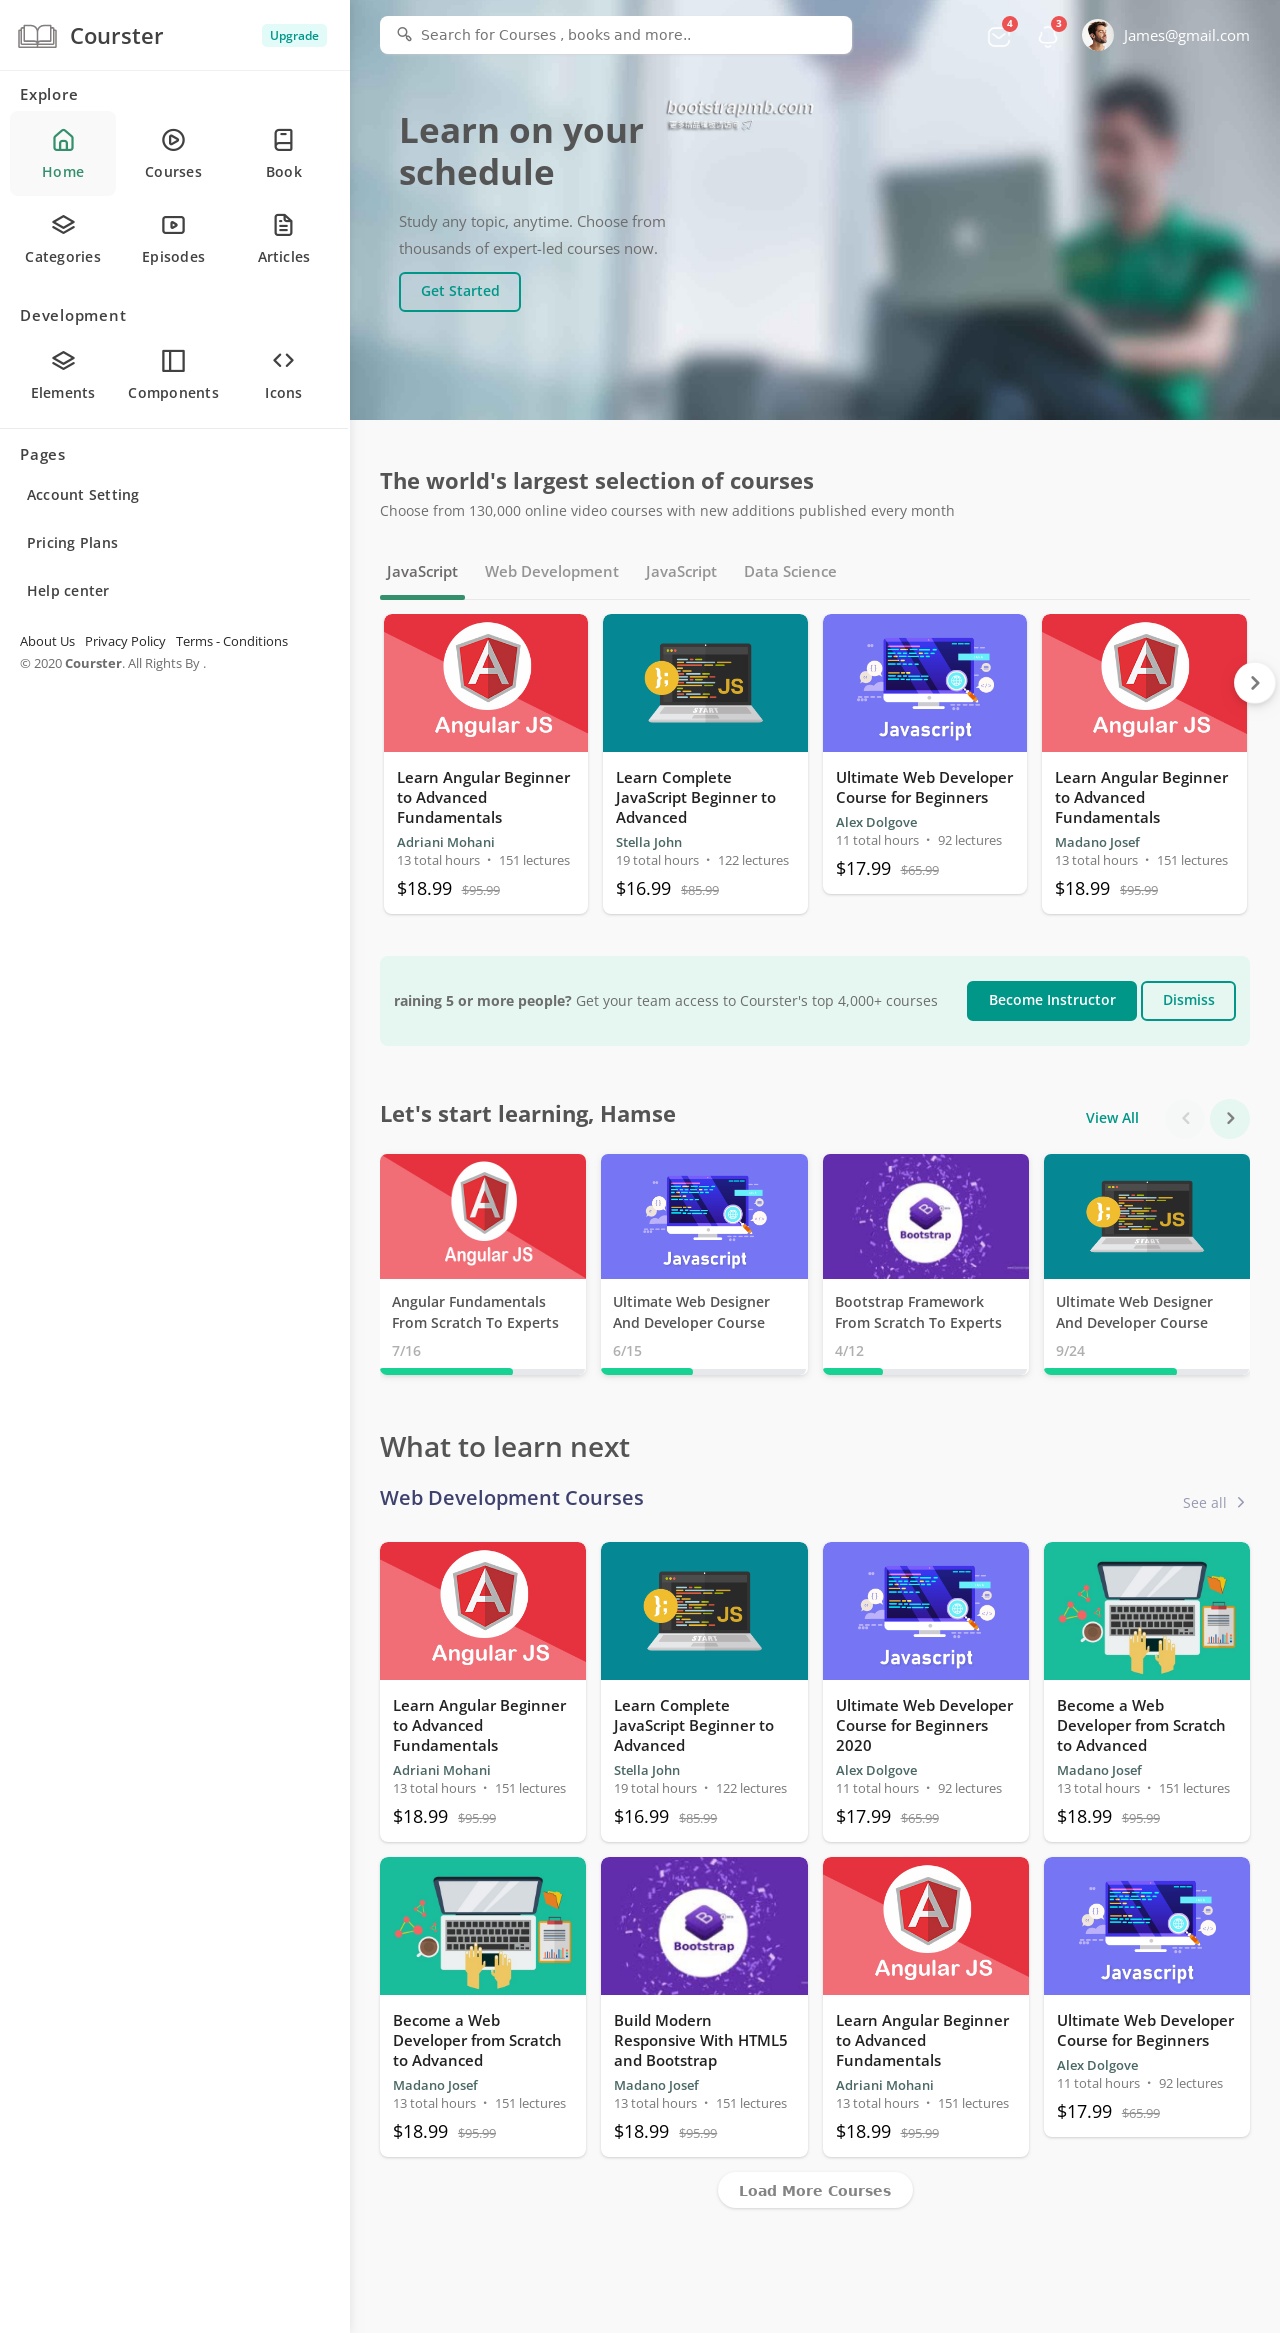Click progress bar of Bootstrap Framework 4/12
Screen dimensions: 1280x2333
926,1372
